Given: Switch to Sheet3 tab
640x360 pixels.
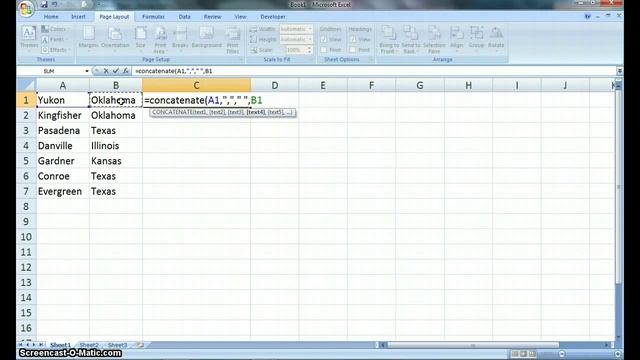Looking at the screenshot, I should pos(118,345).
